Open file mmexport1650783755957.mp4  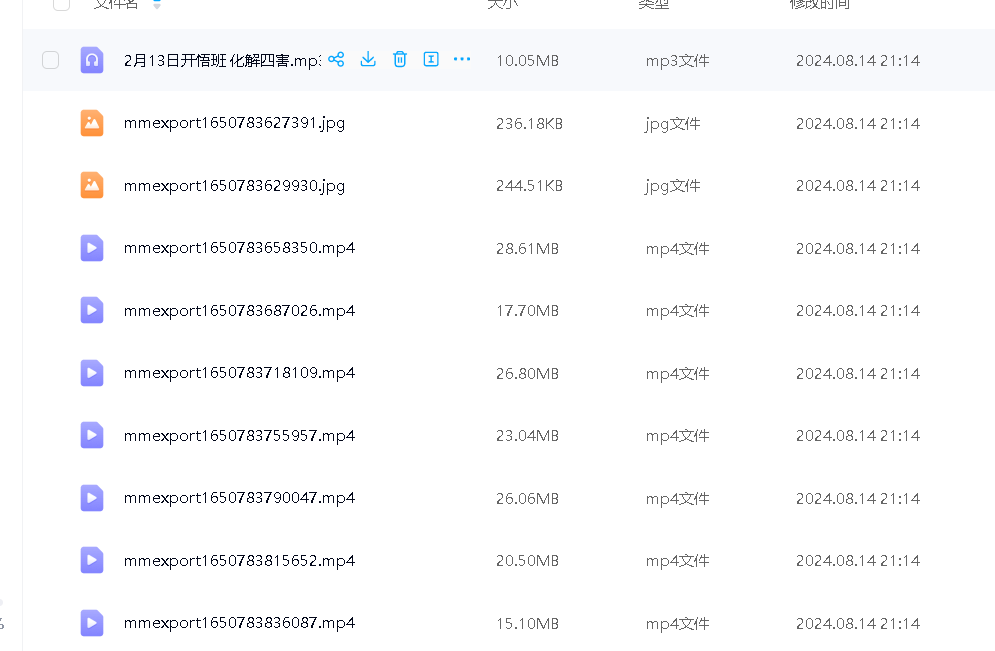point(239,436)
